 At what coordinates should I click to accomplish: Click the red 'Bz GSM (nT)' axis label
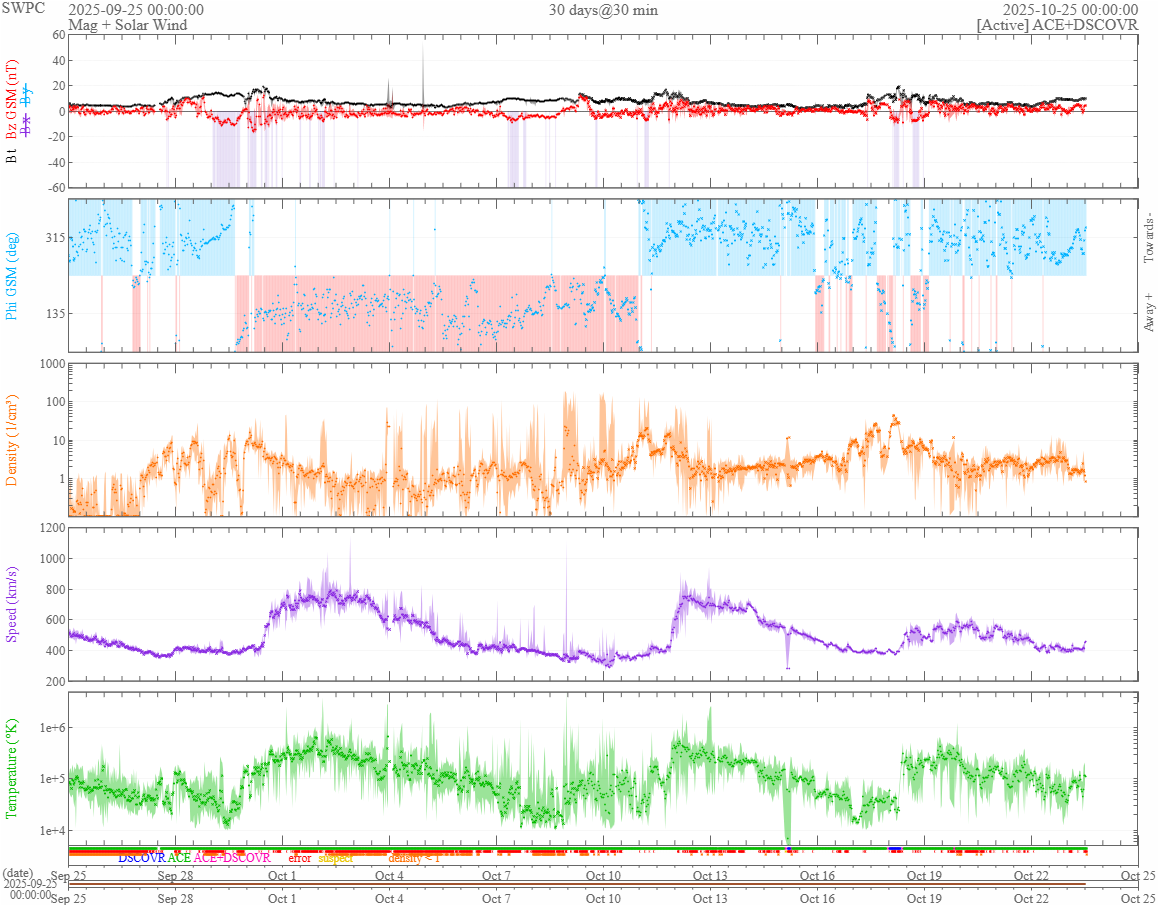12,100
